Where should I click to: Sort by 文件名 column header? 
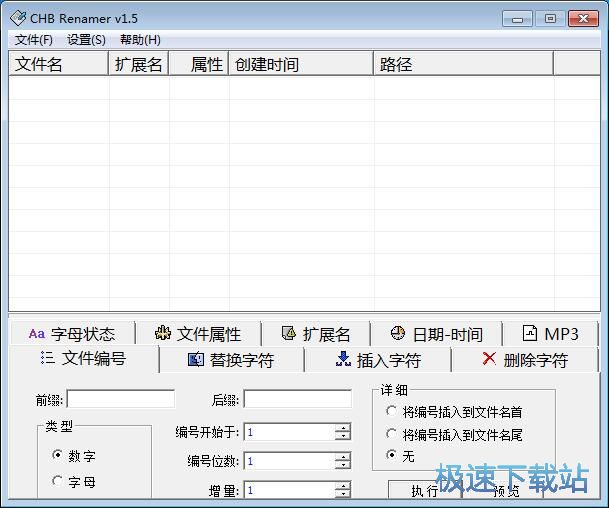58,63
